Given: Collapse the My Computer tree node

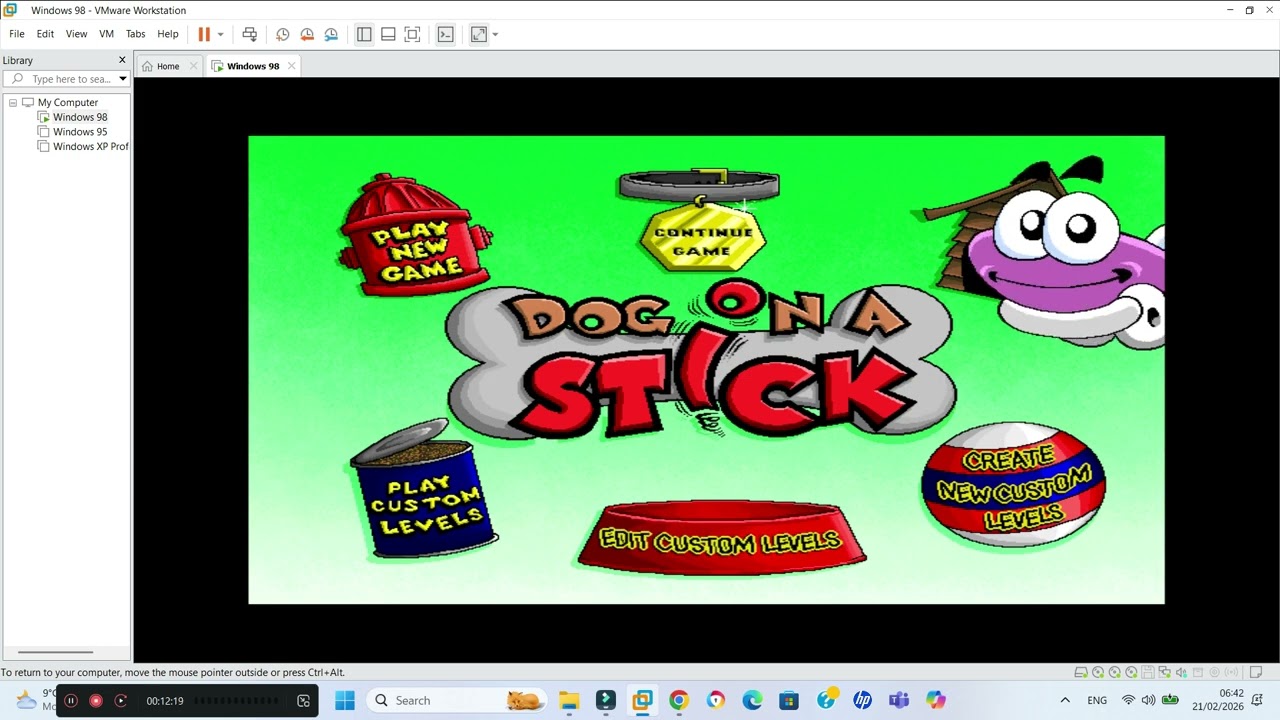Looking at the screenshot, I should 13,102.
